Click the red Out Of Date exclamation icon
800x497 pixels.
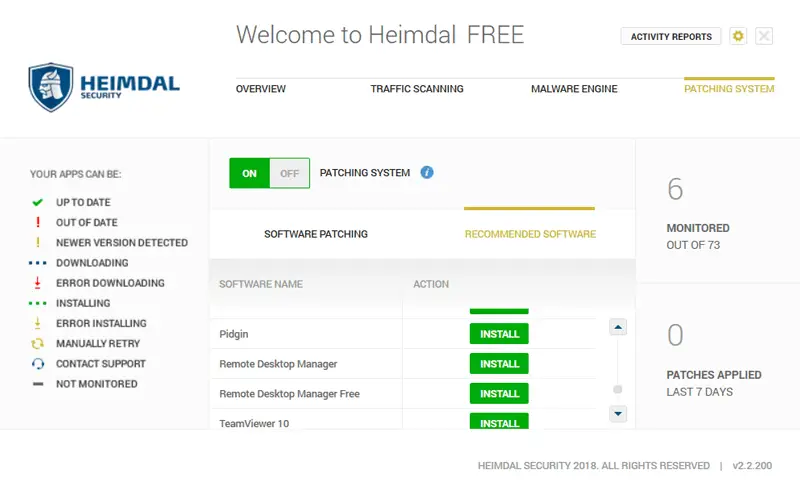pos(38,222)
